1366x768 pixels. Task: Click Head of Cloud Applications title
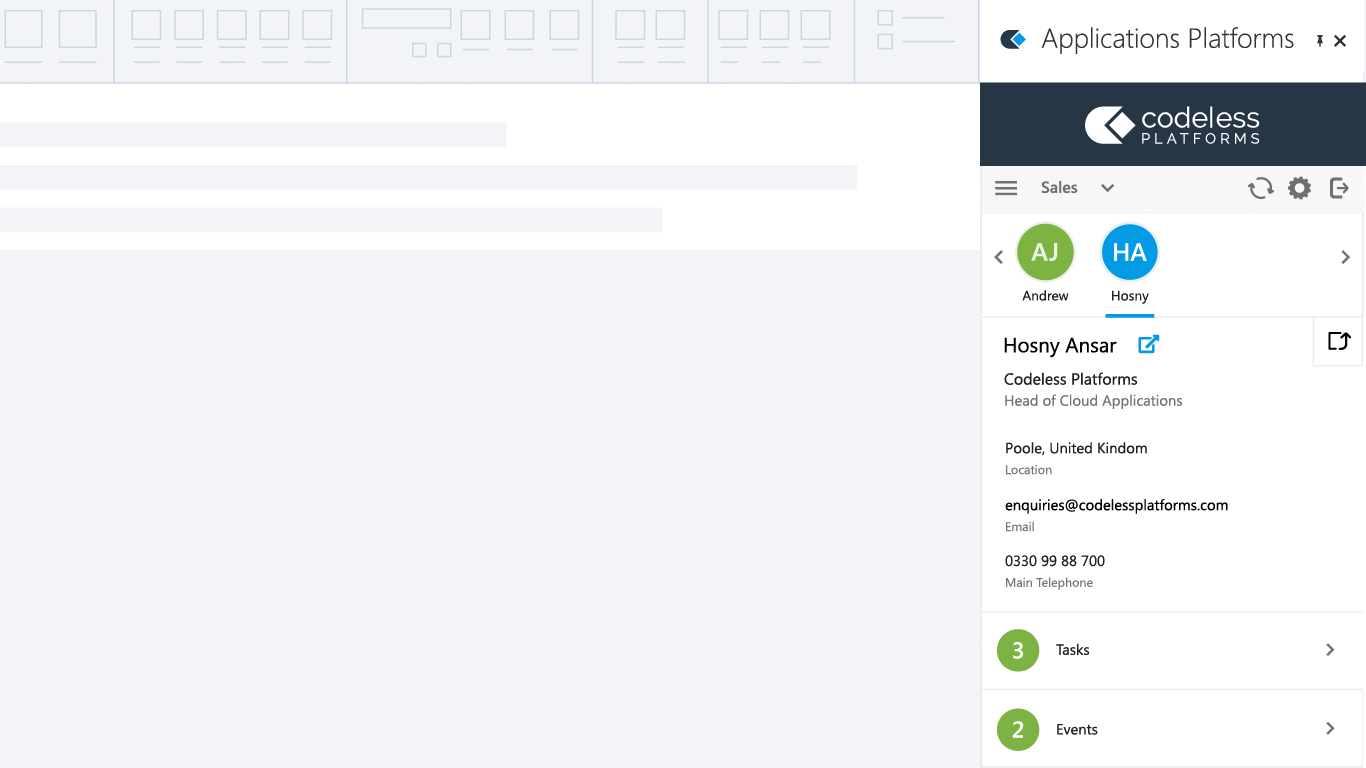coord(1093,401)
